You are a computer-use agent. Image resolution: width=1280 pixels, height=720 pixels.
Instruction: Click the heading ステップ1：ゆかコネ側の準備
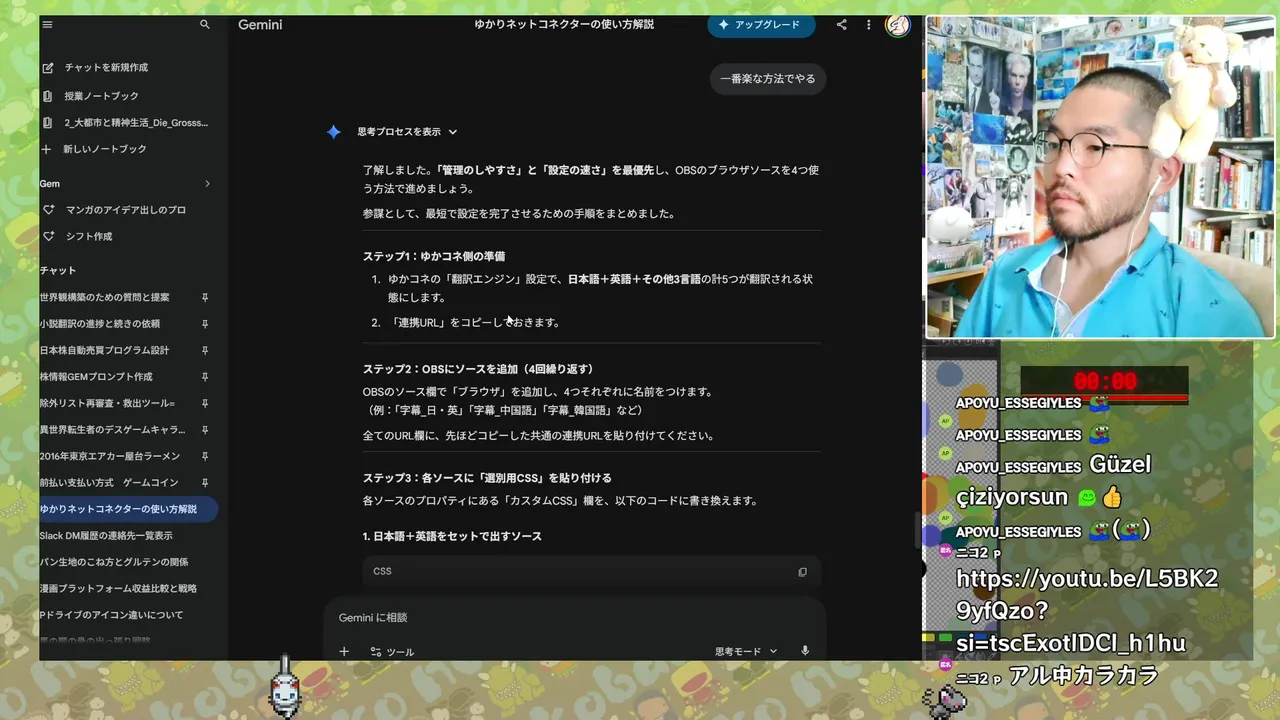pos(434,256)
